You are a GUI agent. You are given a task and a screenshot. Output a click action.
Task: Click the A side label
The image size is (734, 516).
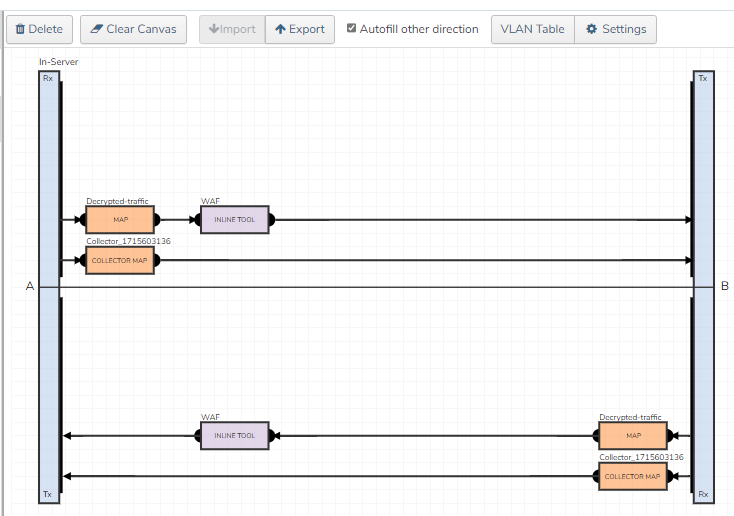point(30,286)
